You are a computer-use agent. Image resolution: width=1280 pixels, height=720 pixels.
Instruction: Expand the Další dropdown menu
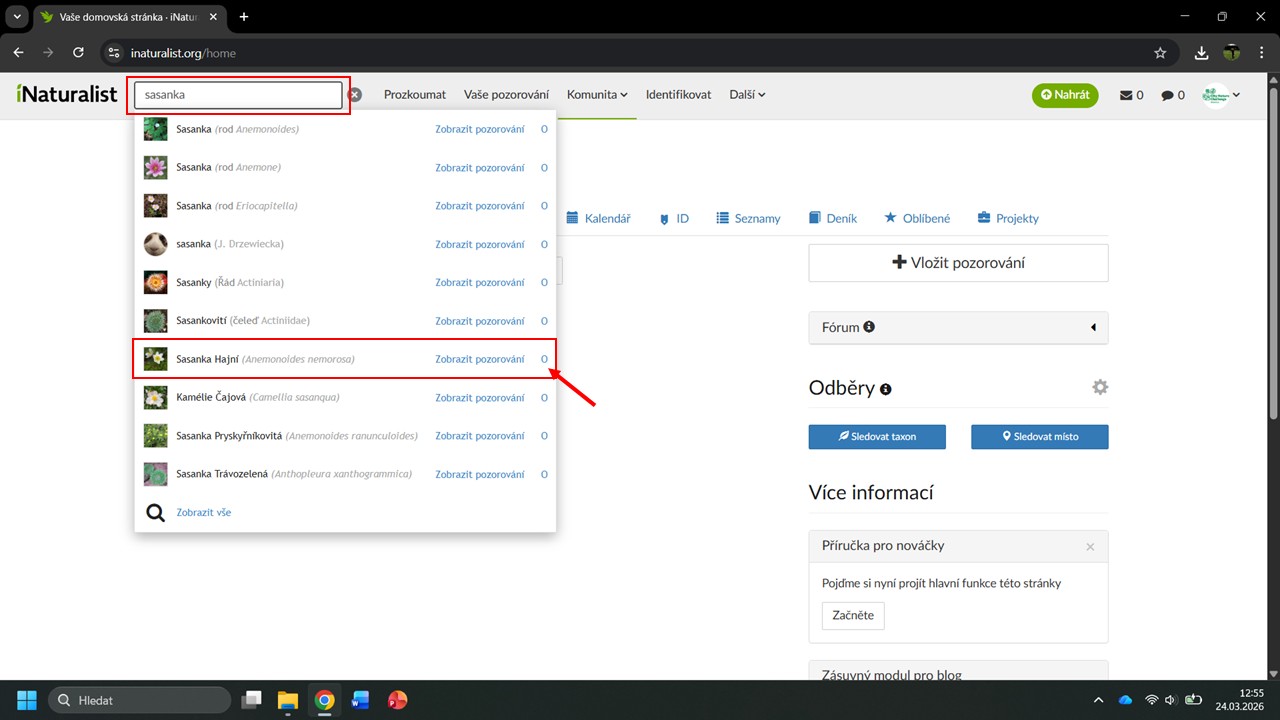pyautogui.click(x=747, y=95)
